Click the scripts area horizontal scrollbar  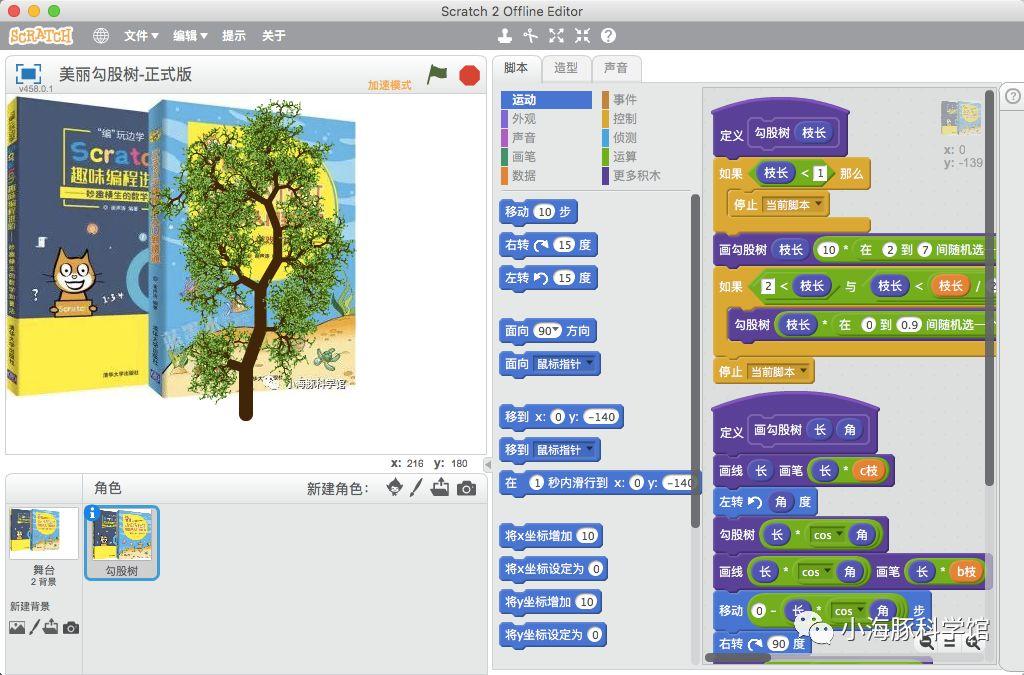[x=738, y=657]
